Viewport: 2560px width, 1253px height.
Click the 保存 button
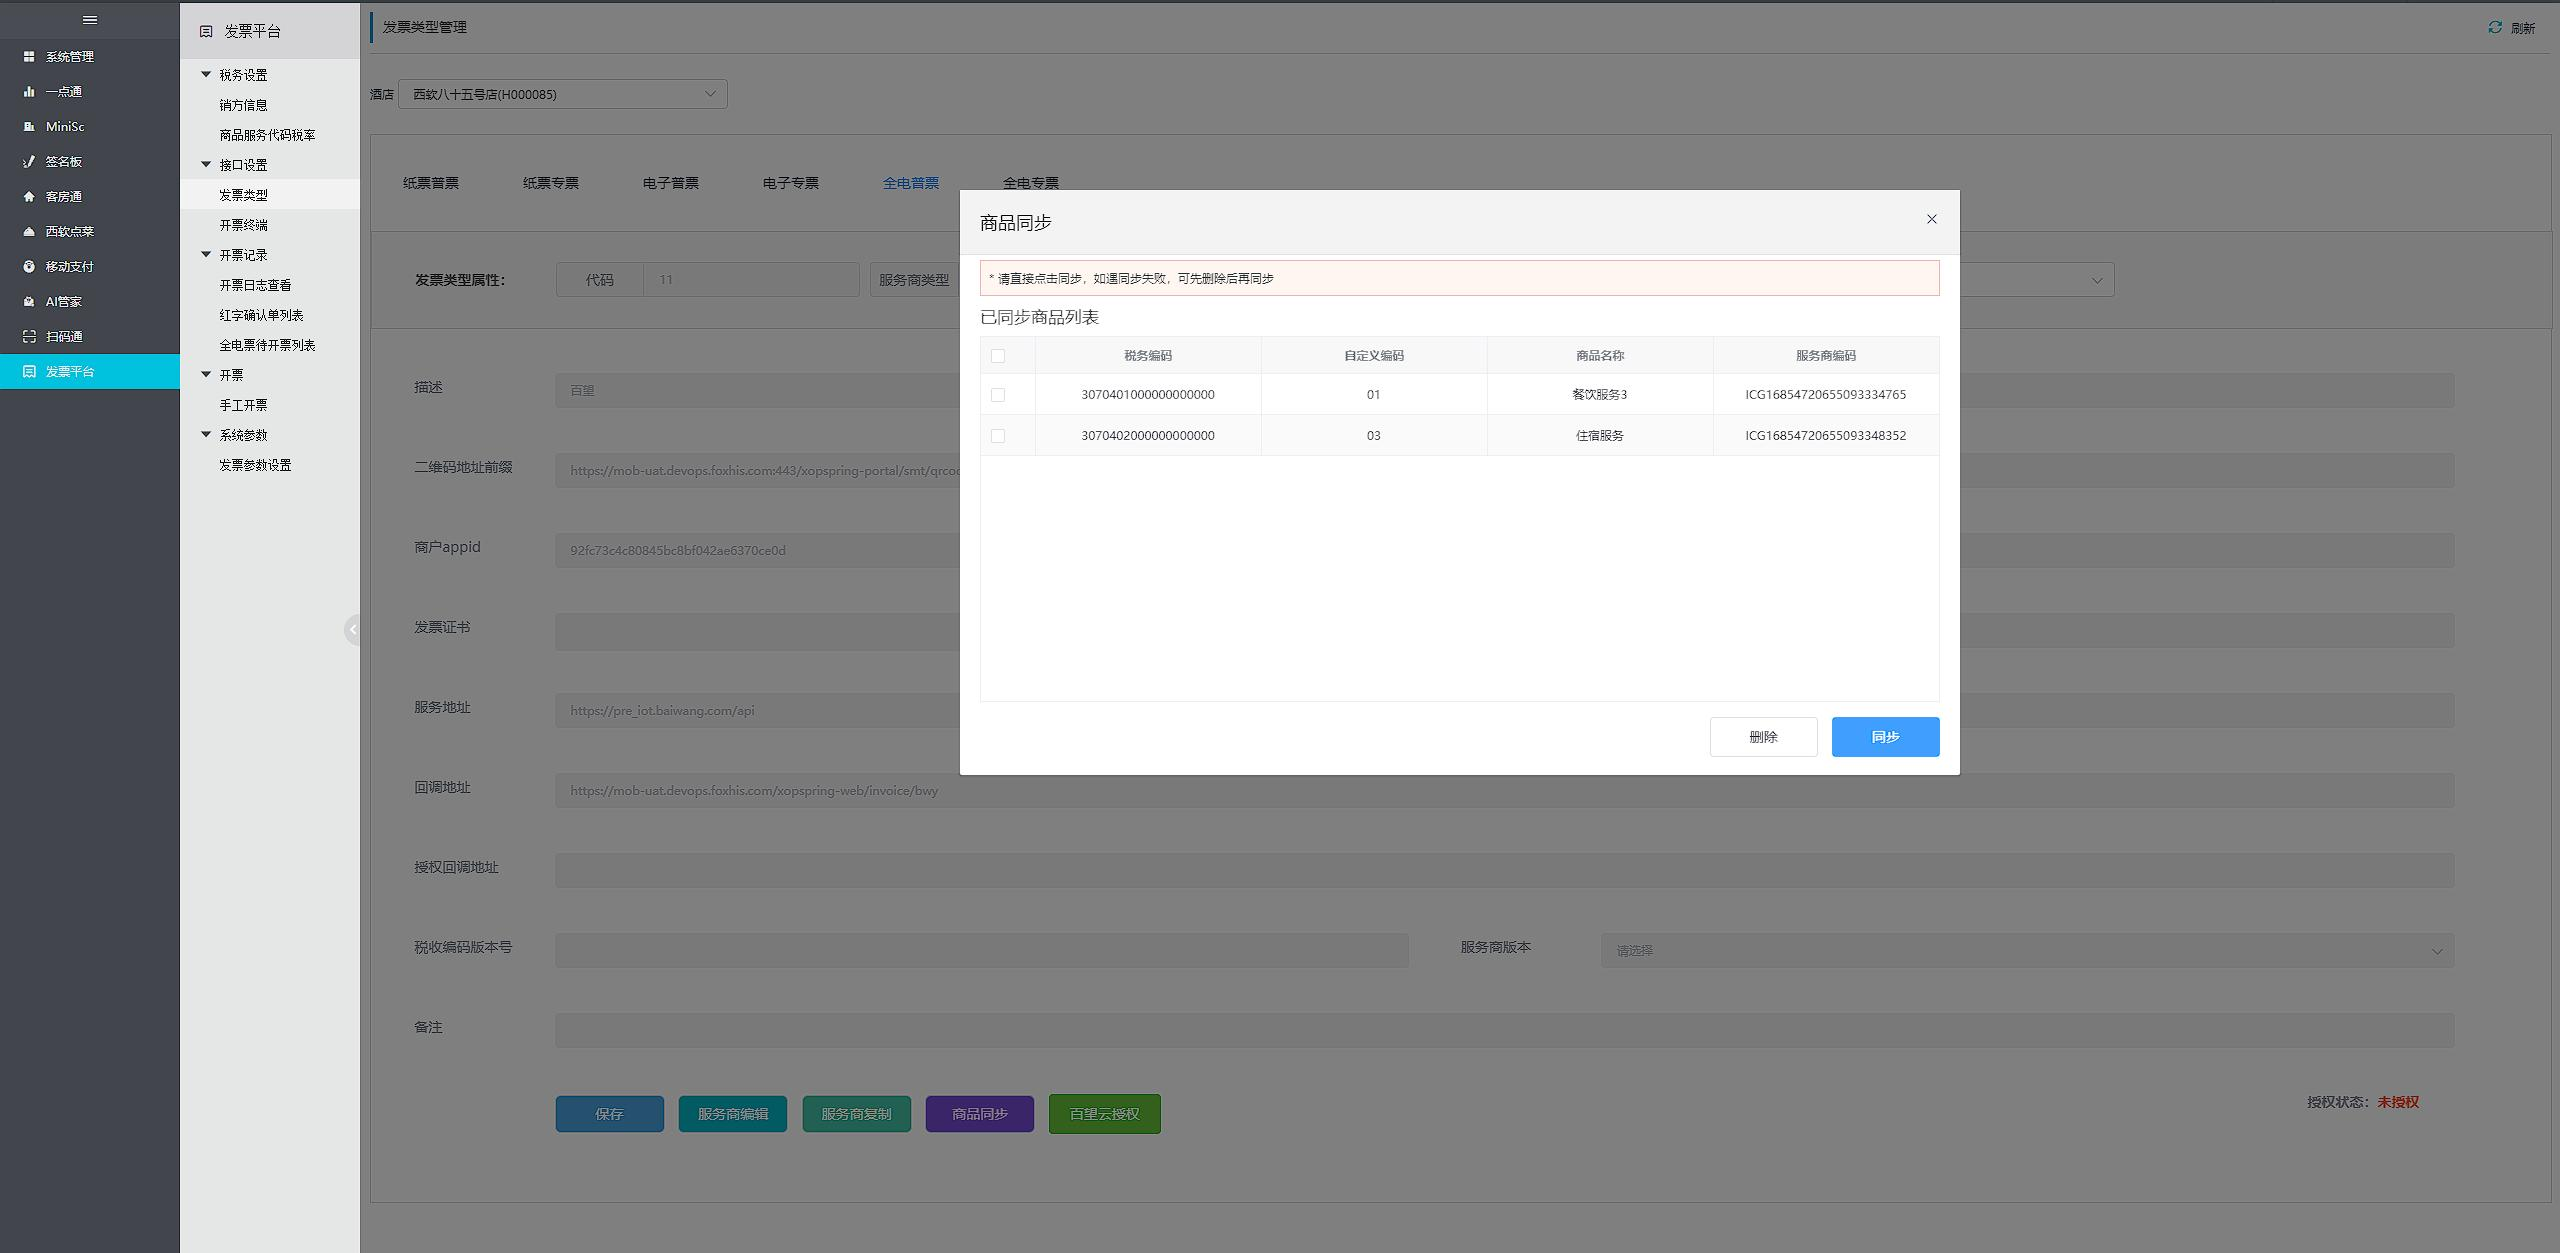click(x=610, y=1114)
